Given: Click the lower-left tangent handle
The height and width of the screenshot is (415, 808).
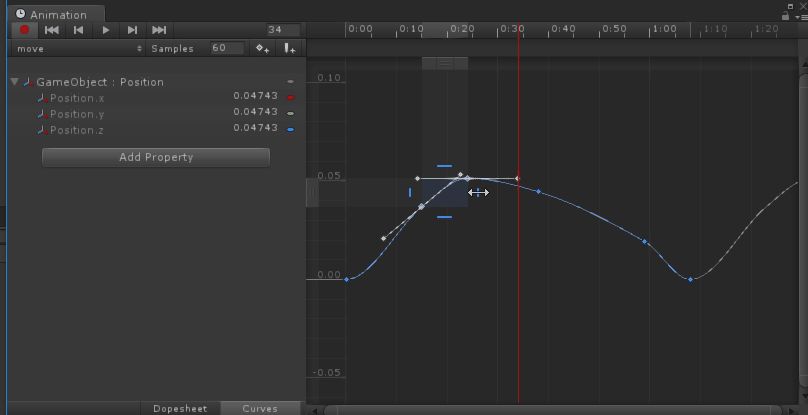Looking at the screenshot, I should tap(383, 238).
